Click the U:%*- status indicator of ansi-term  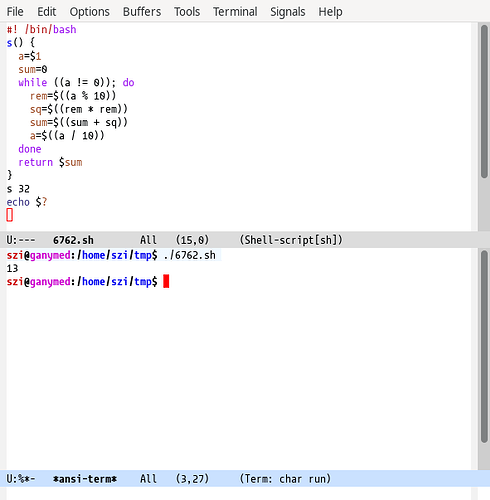pyautogui.click(x=21, y=479)
